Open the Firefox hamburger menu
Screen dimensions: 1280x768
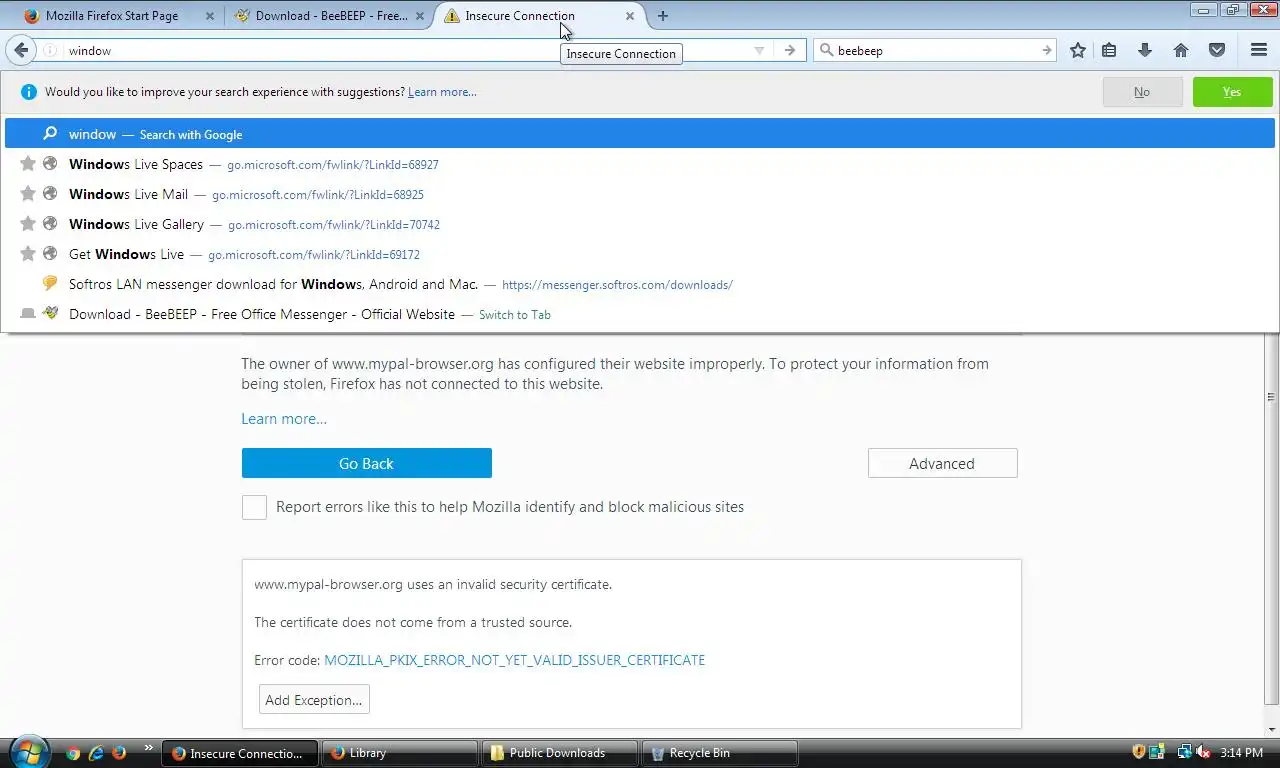pyautogui.click(x=1259, y=50)
